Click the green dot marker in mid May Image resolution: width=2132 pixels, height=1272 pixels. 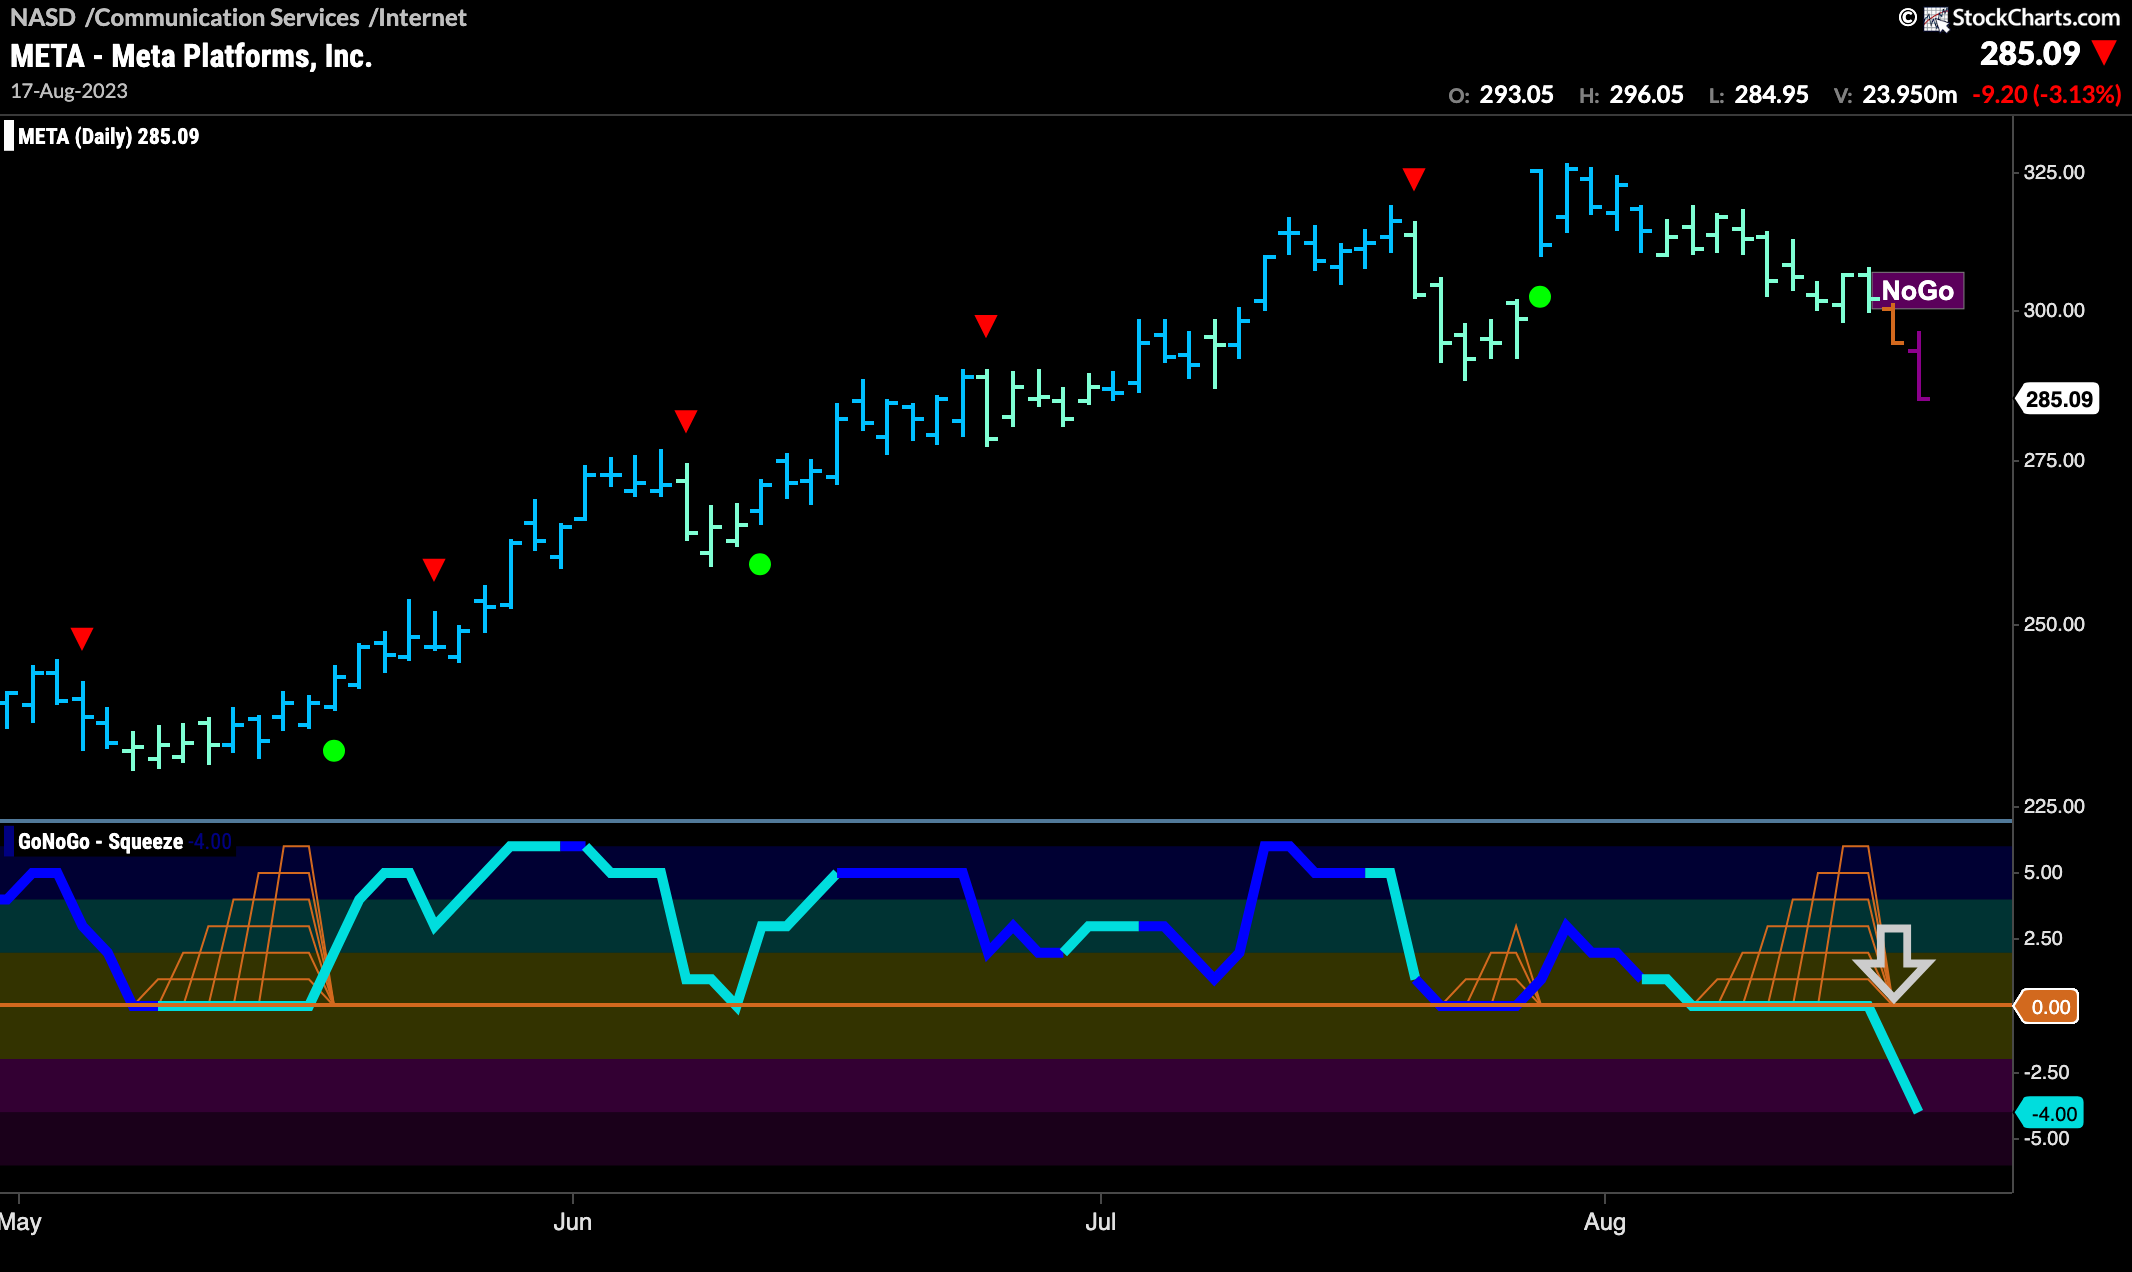[334, 750]
